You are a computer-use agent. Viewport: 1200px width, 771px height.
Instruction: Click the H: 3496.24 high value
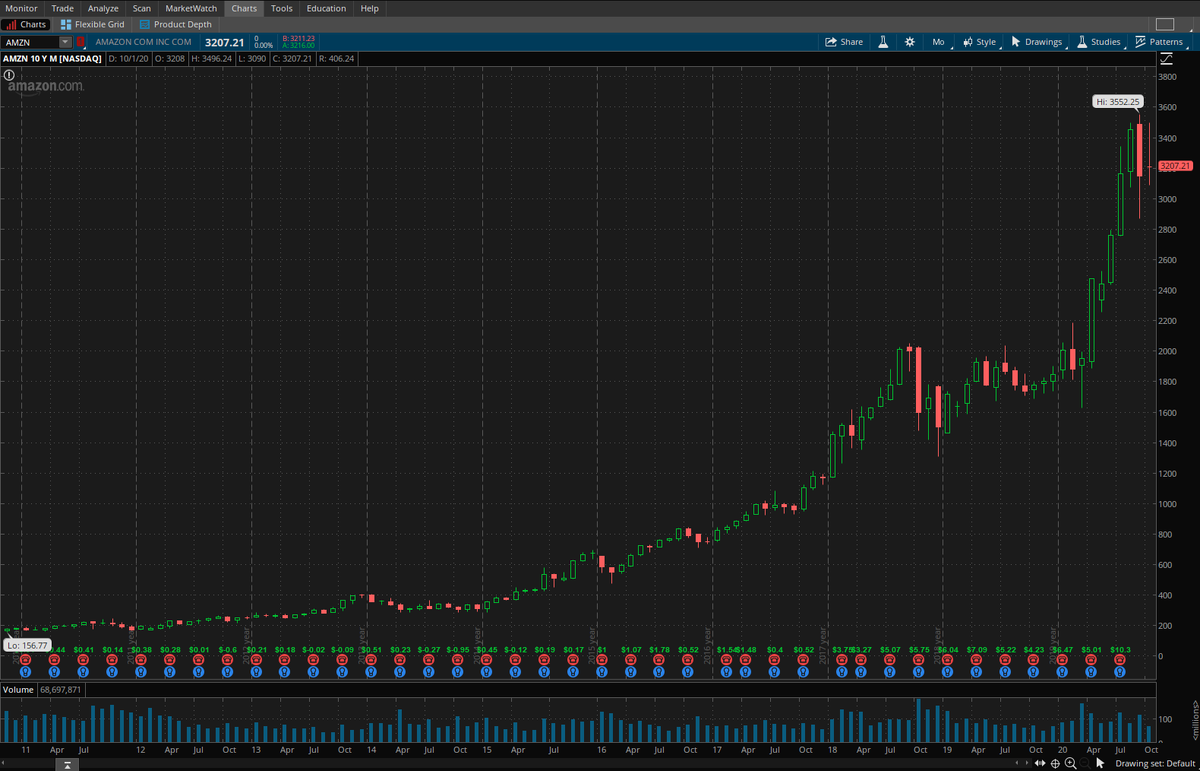pos(210,59)
